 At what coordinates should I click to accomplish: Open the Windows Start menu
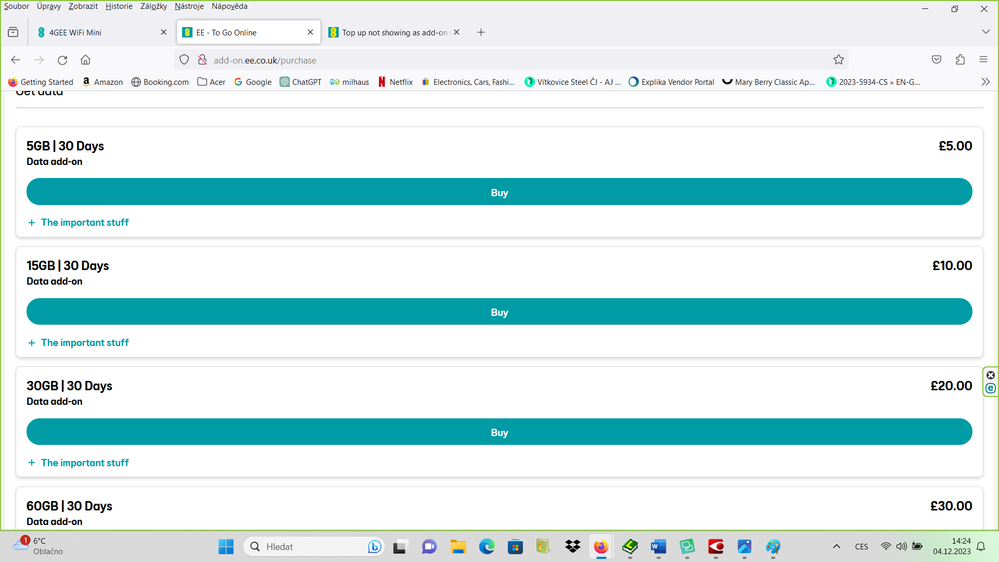coord(226,546)
